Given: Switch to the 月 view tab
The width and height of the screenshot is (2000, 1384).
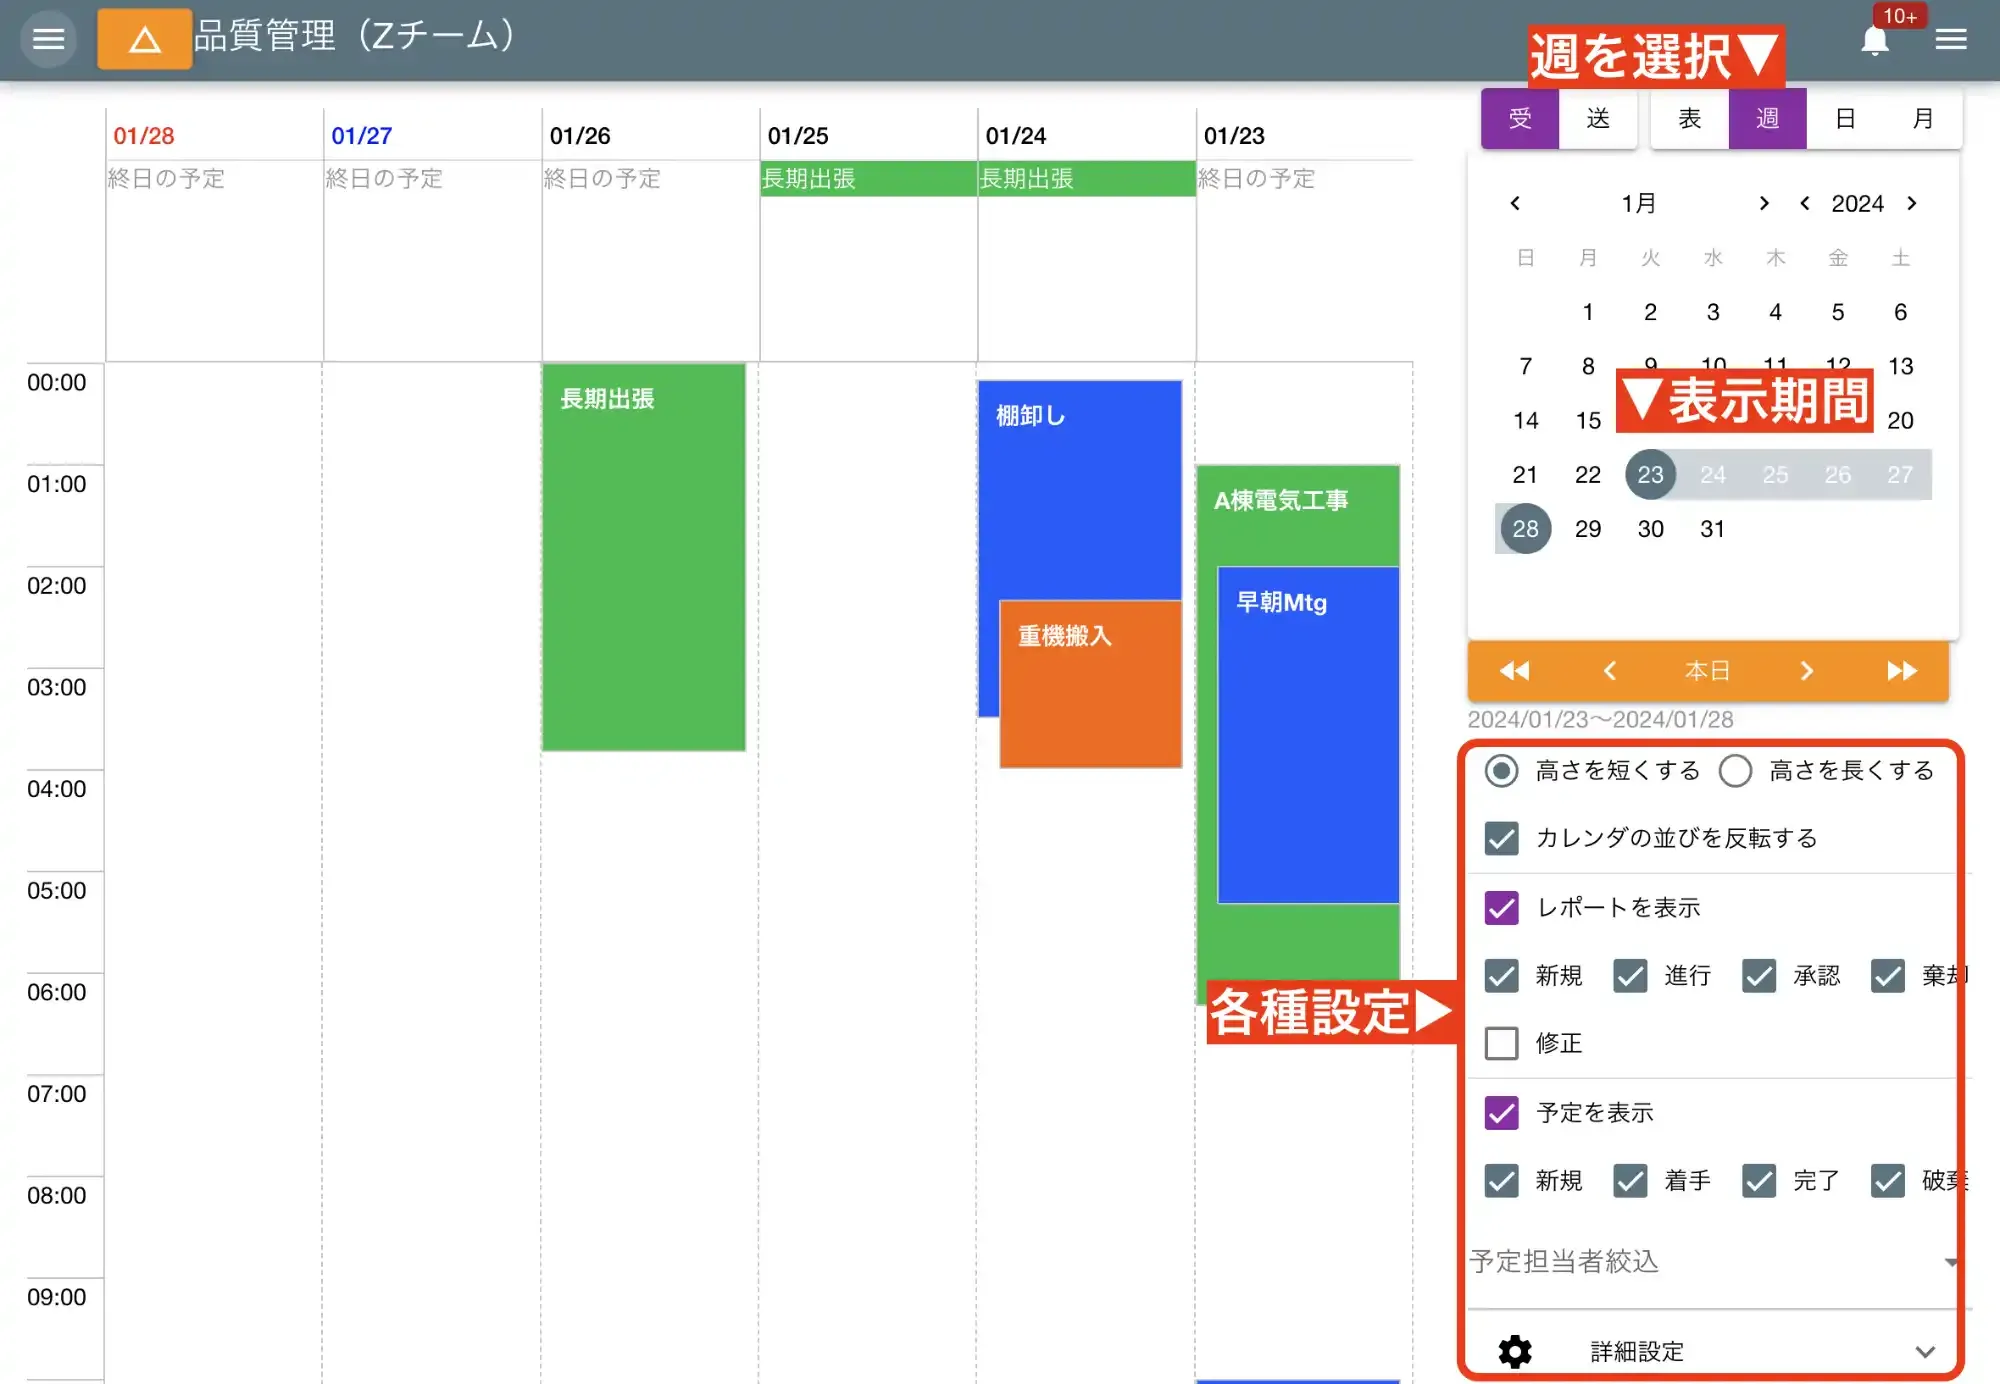Looking at the screenshot, I should [x=1922, y=118].
